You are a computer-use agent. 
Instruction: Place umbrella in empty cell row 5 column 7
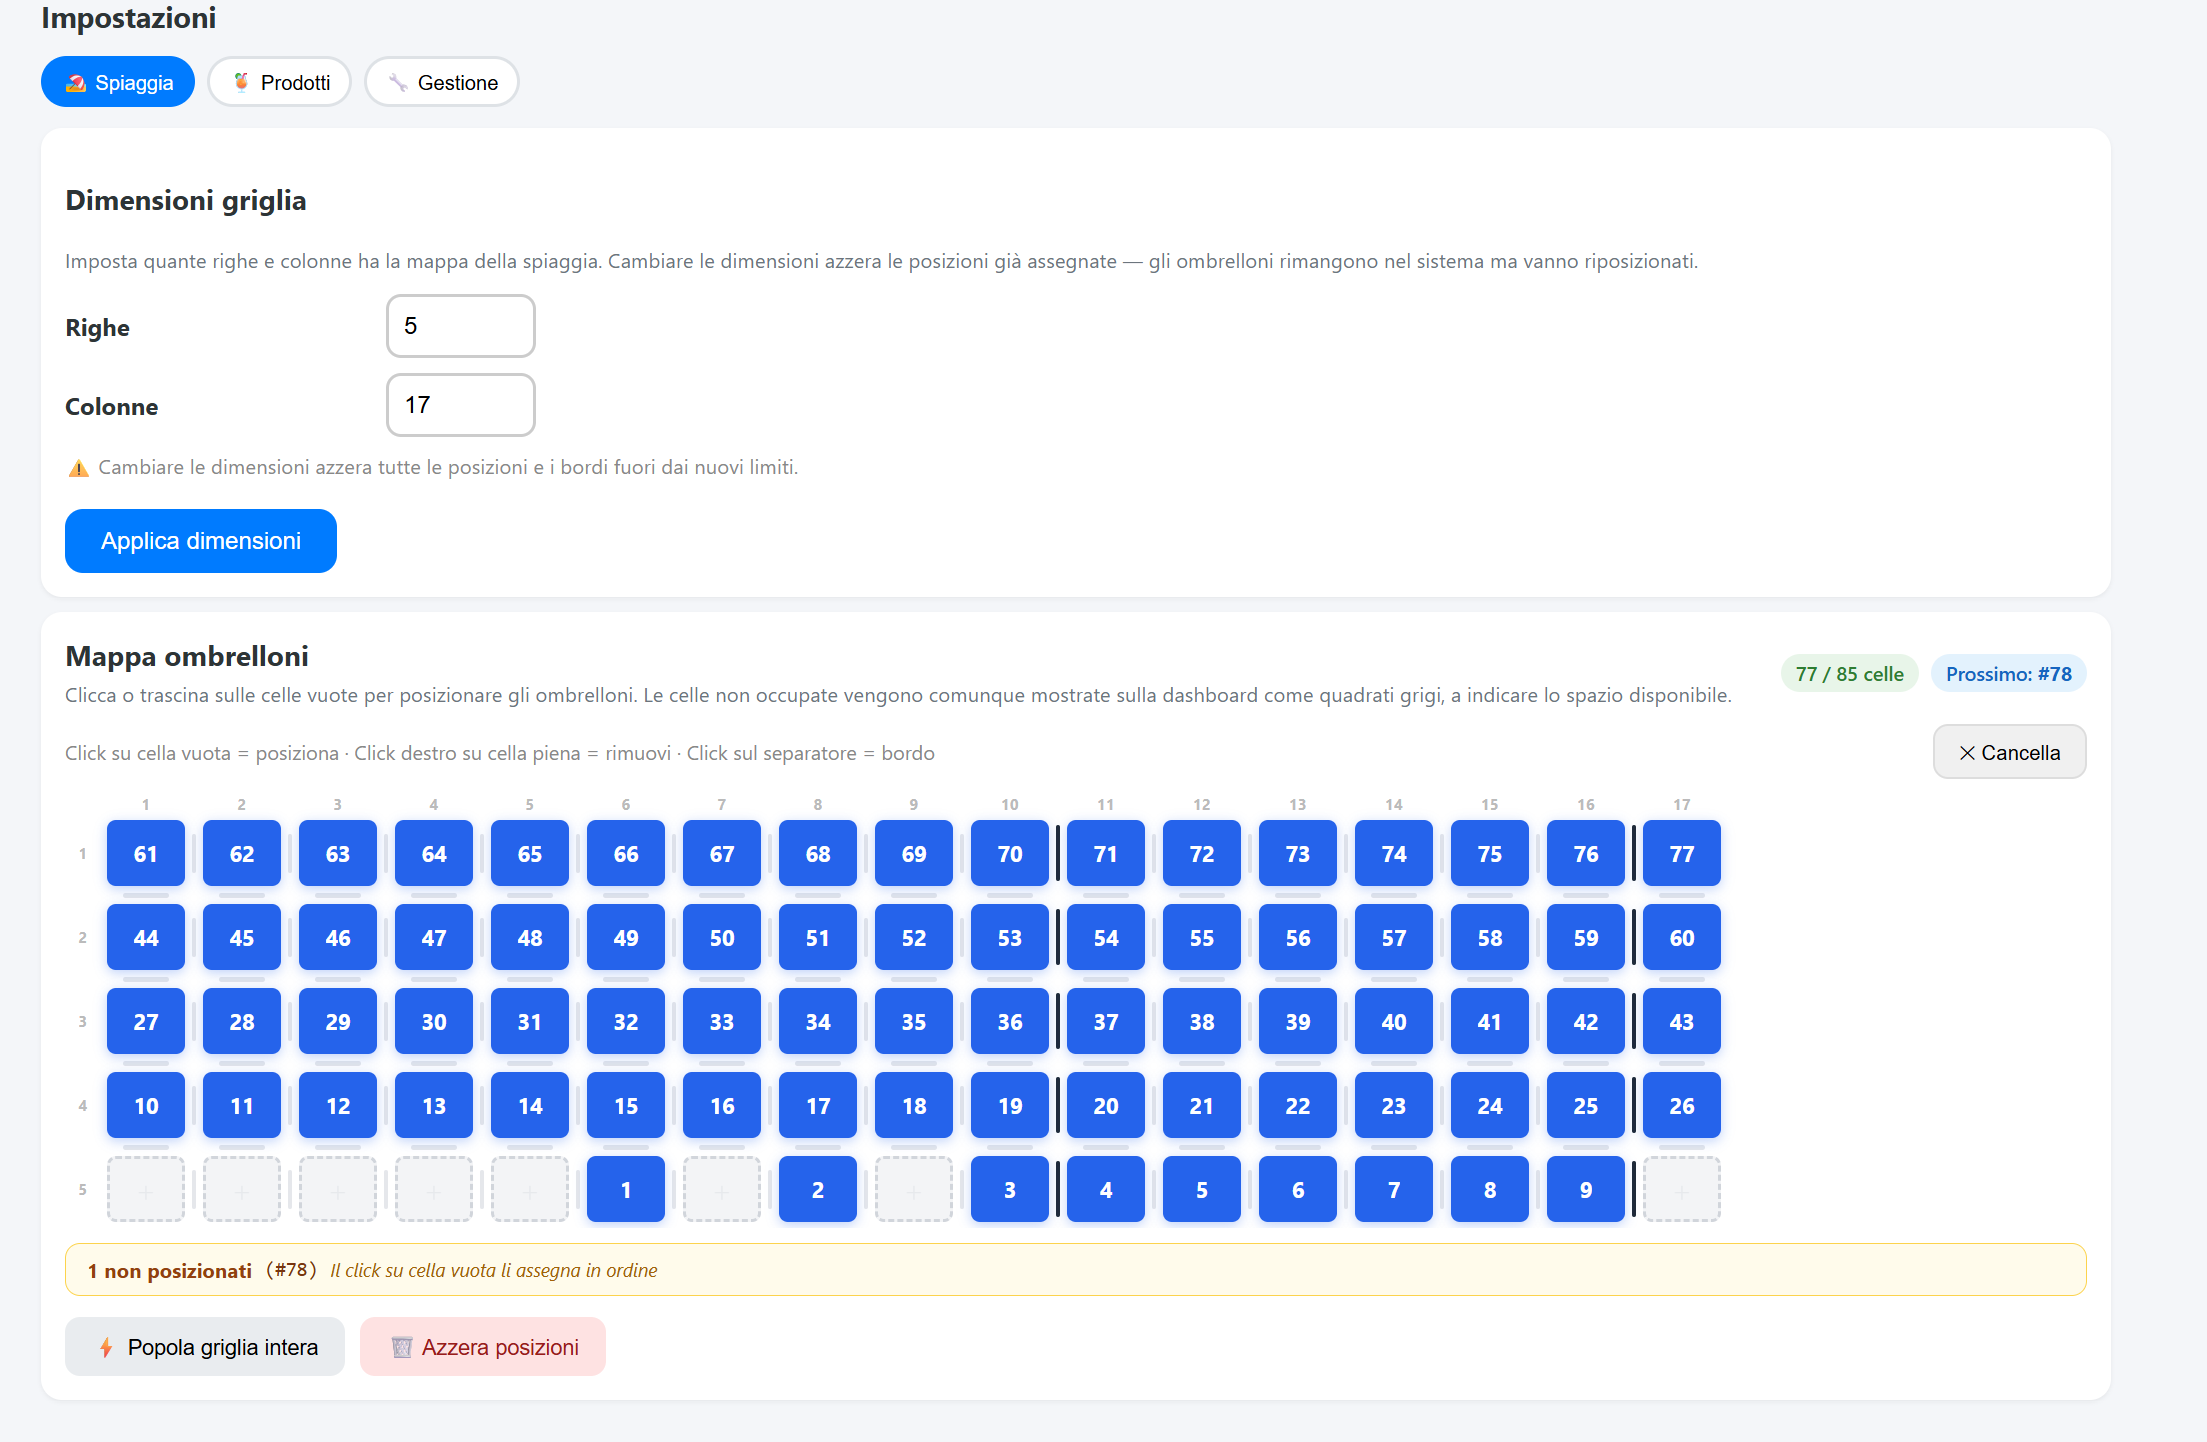(x=722, y=1190)
